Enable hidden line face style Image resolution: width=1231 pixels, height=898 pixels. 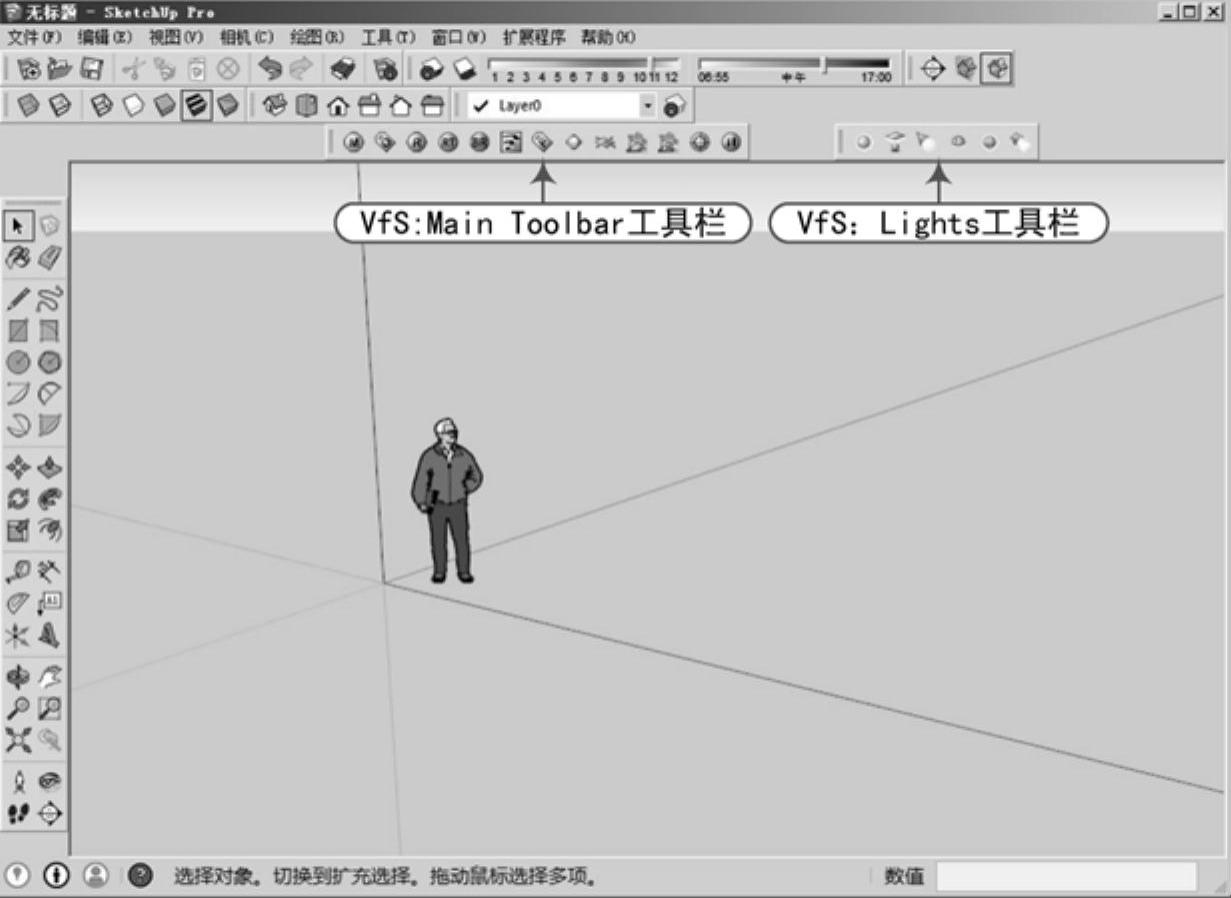tap(133, 105)
